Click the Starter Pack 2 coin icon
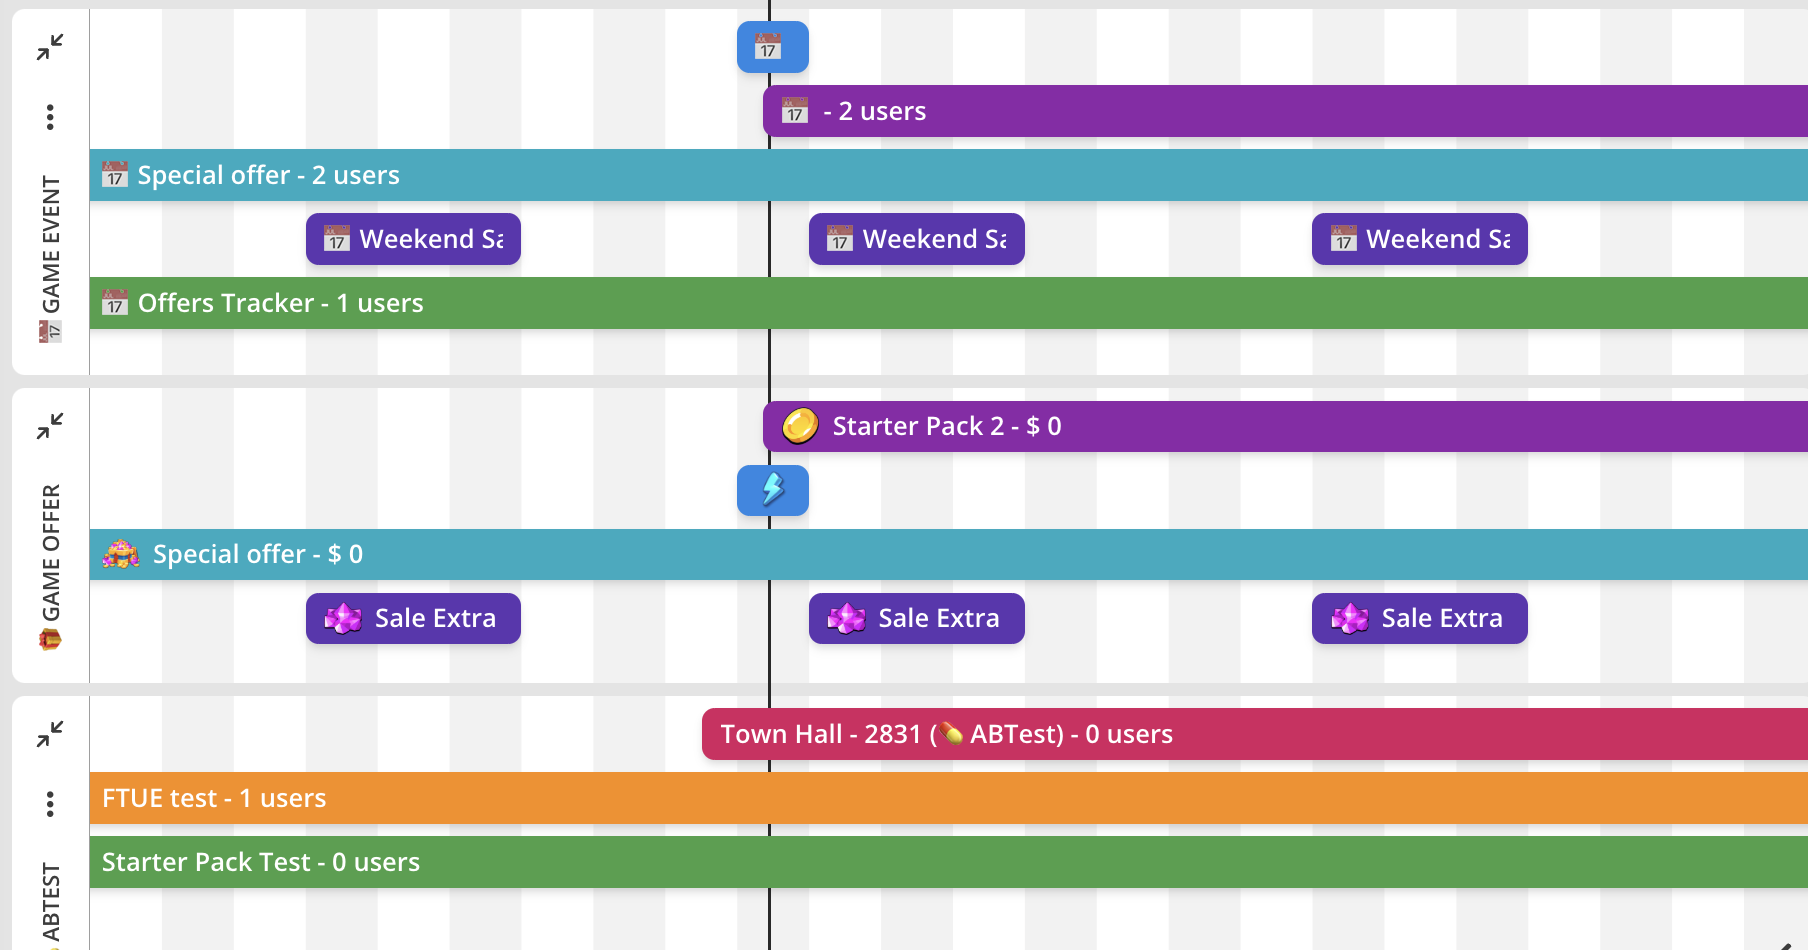 point(800,426)
